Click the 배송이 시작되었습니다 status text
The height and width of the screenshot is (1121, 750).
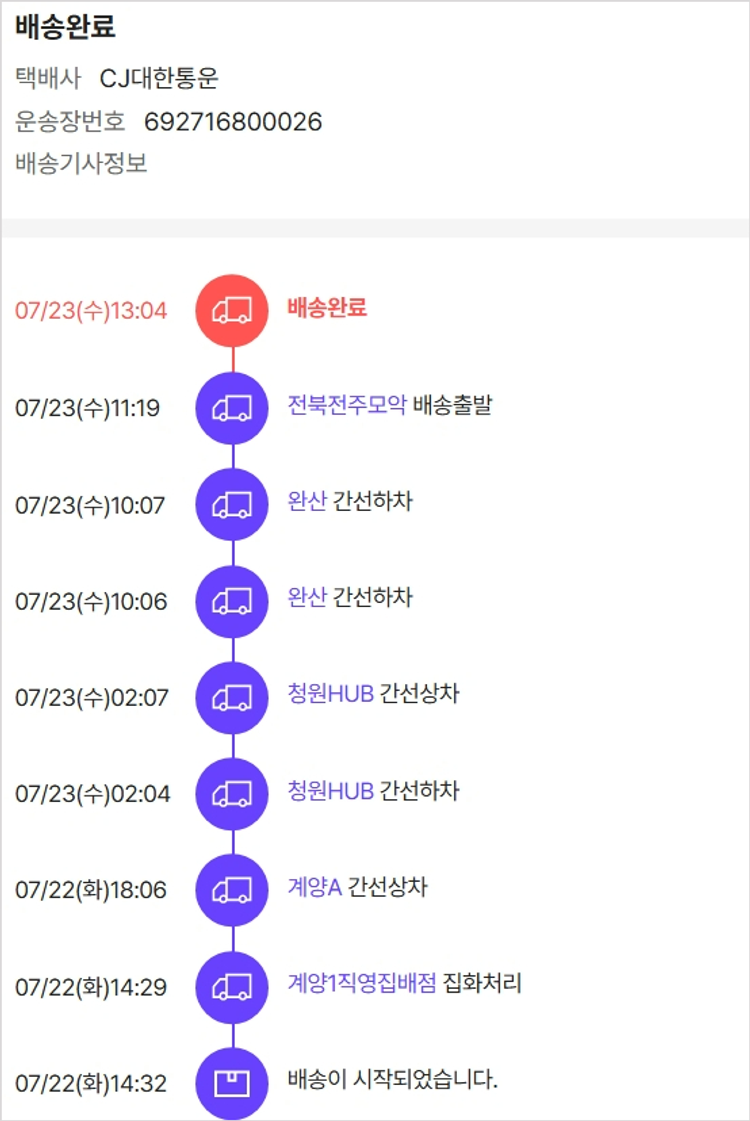click(392, 1080)
